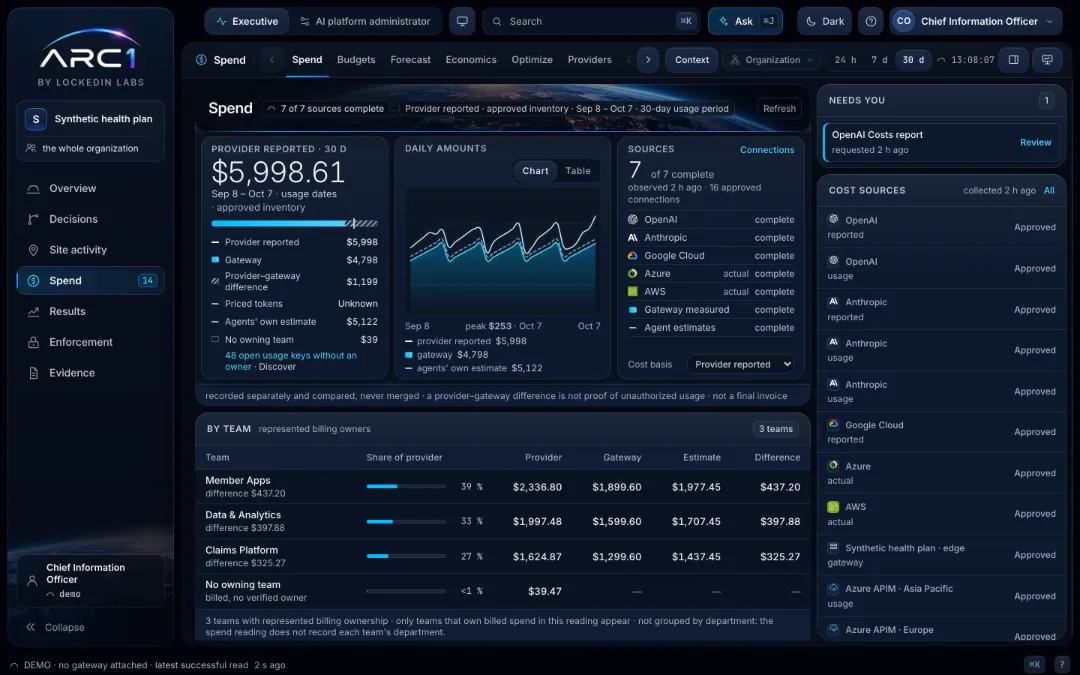The width and height of the screenshot is (1080, 675).
Task: Set time range to 7 d
Action: click(879, 60)
